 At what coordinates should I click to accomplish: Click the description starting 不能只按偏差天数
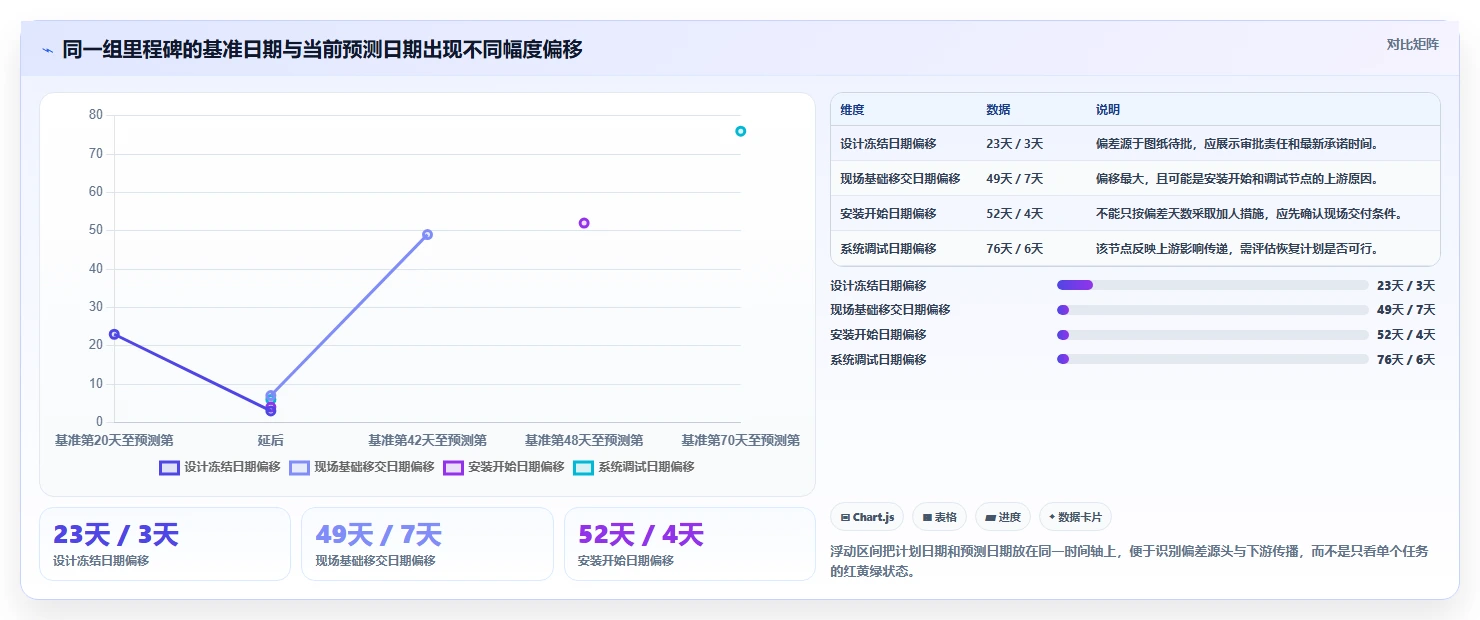click(x=1263, y=214)
